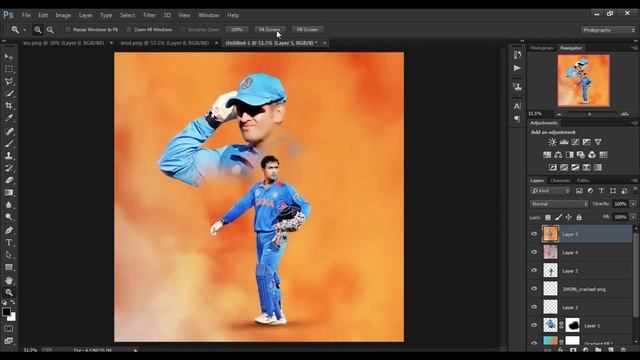Select the Quick Selection tool
Image resolution: width=640 pixels, height=360 pixels.
pyautogui.click(x=9, y=93)
